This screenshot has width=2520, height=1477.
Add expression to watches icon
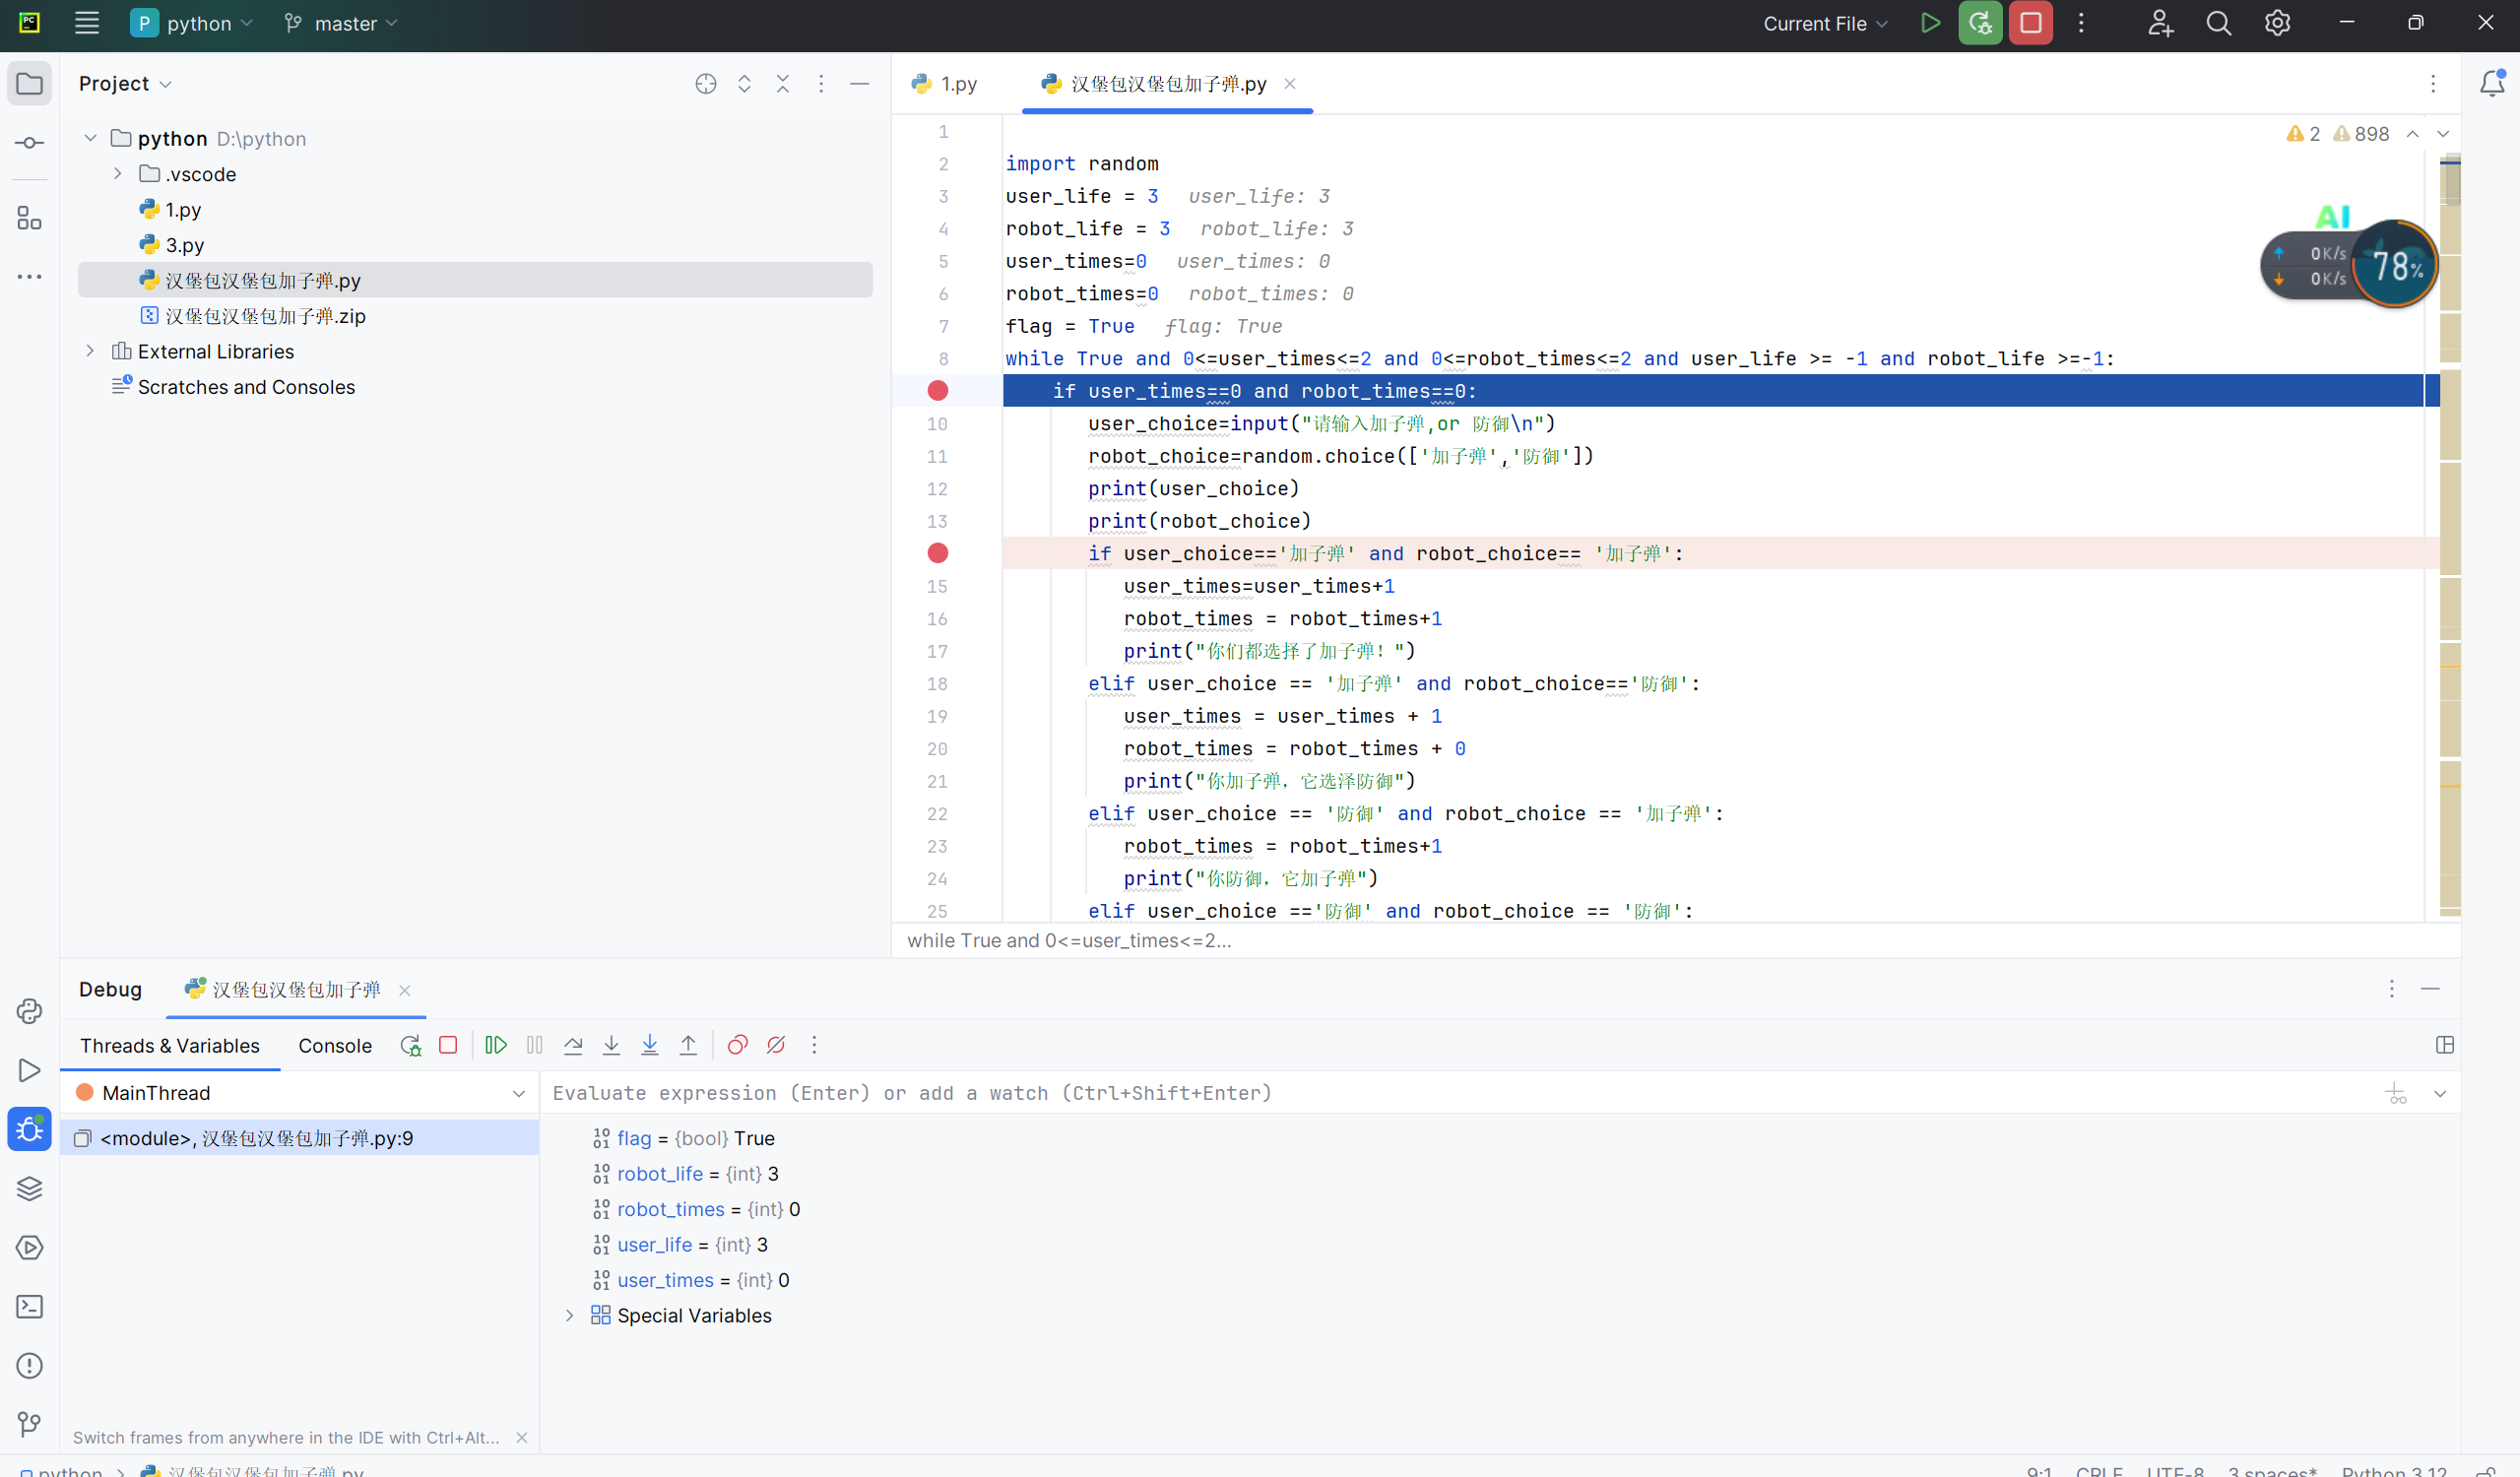2396,1093
